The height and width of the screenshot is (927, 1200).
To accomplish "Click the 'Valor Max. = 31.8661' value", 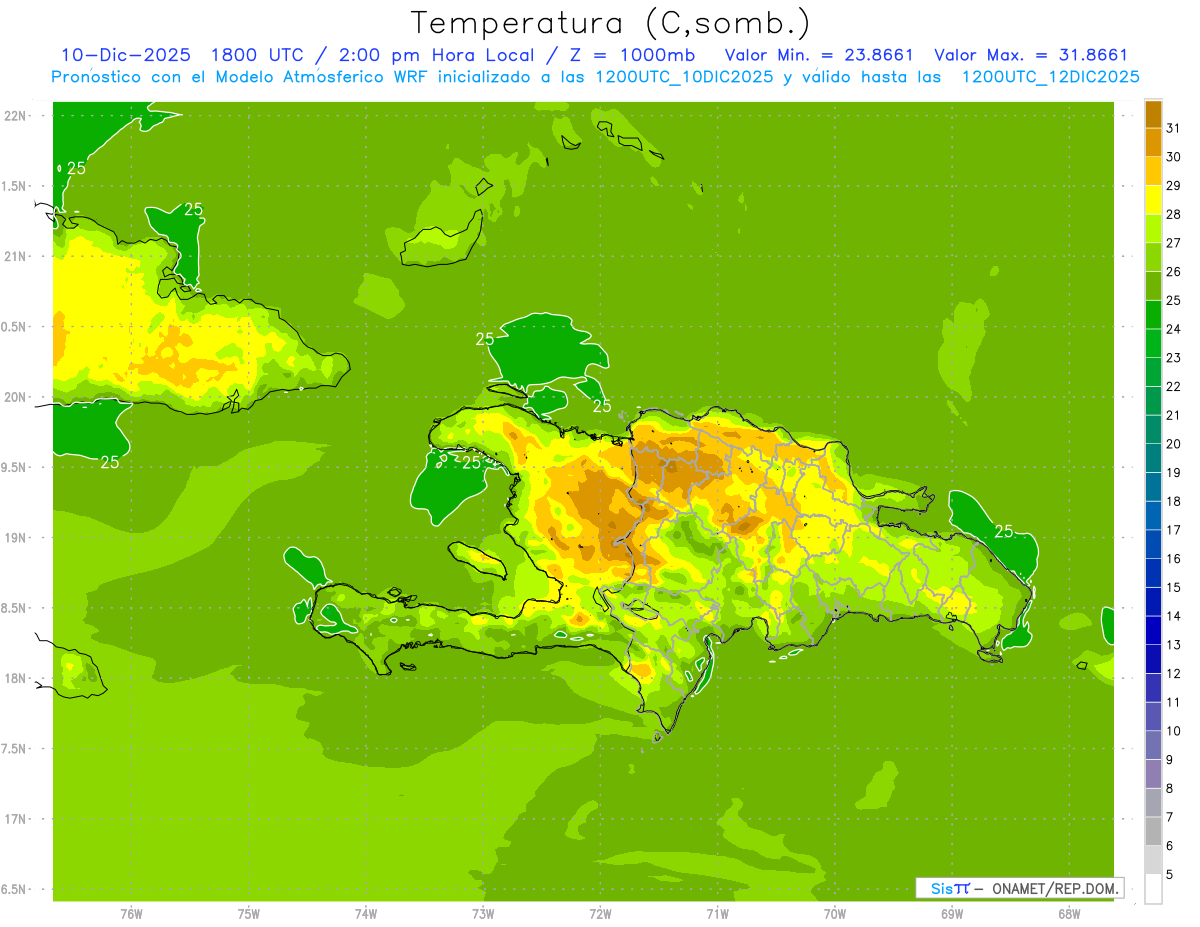I will click(x=1031, y=55).
